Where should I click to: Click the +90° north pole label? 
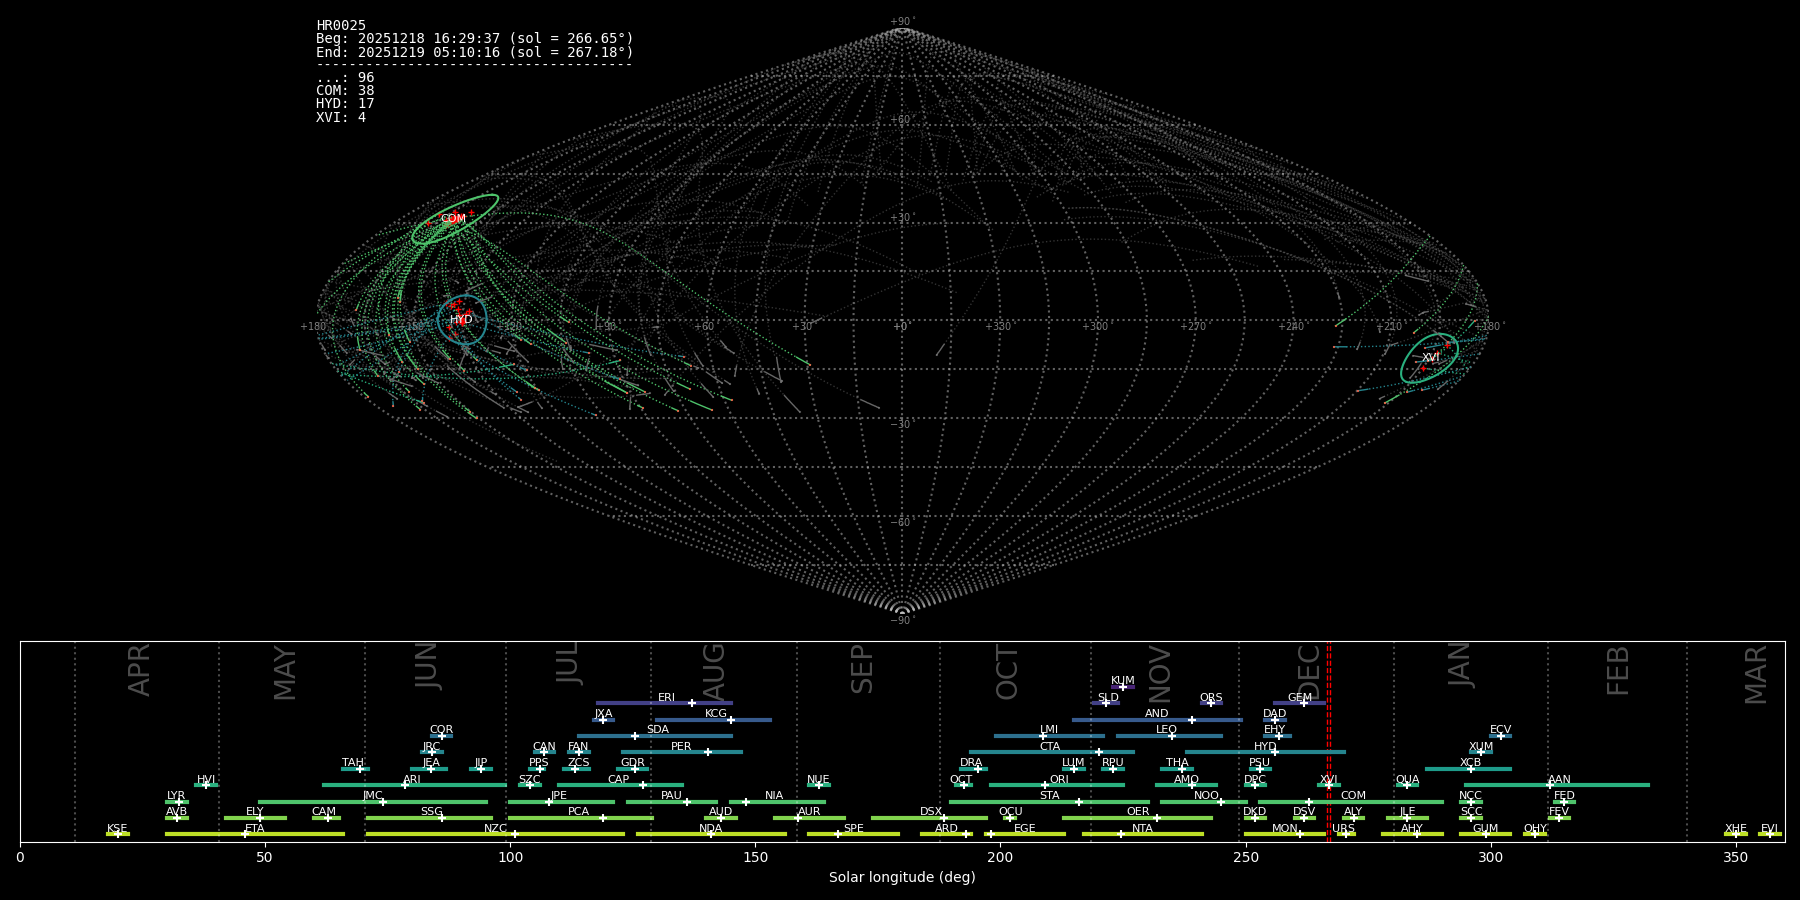pos(902,22)
